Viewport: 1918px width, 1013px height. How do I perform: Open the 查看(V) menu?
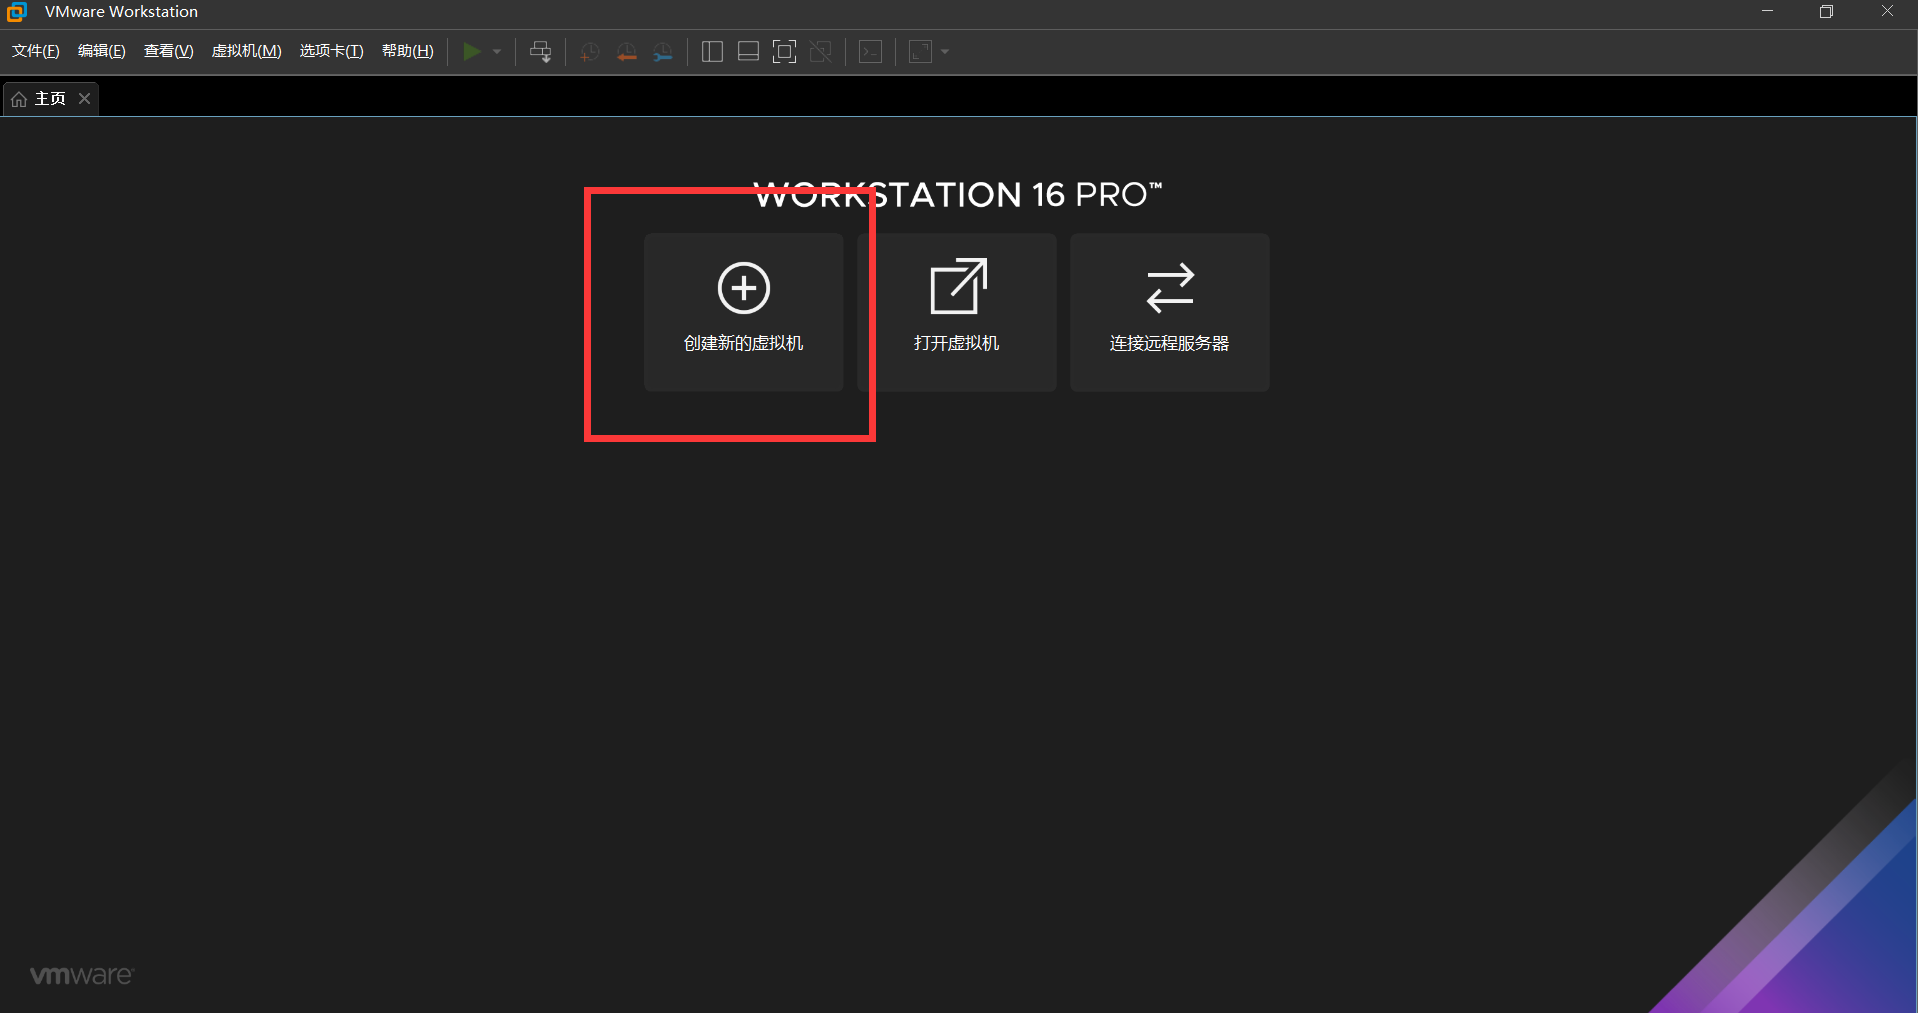pyautogui.click(x=169, y=51)
